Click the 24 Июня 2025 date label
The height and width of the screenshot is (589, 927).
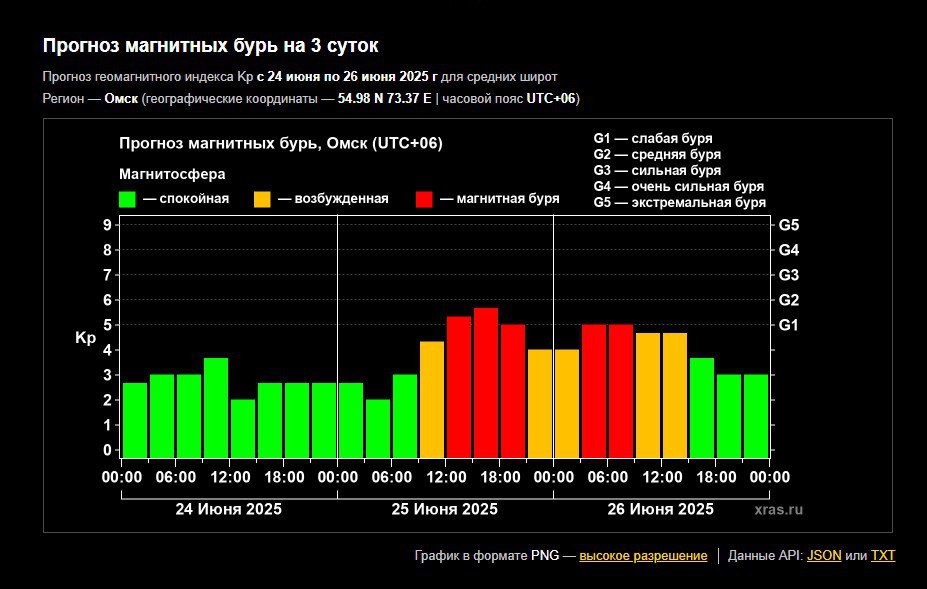(229, 509)
